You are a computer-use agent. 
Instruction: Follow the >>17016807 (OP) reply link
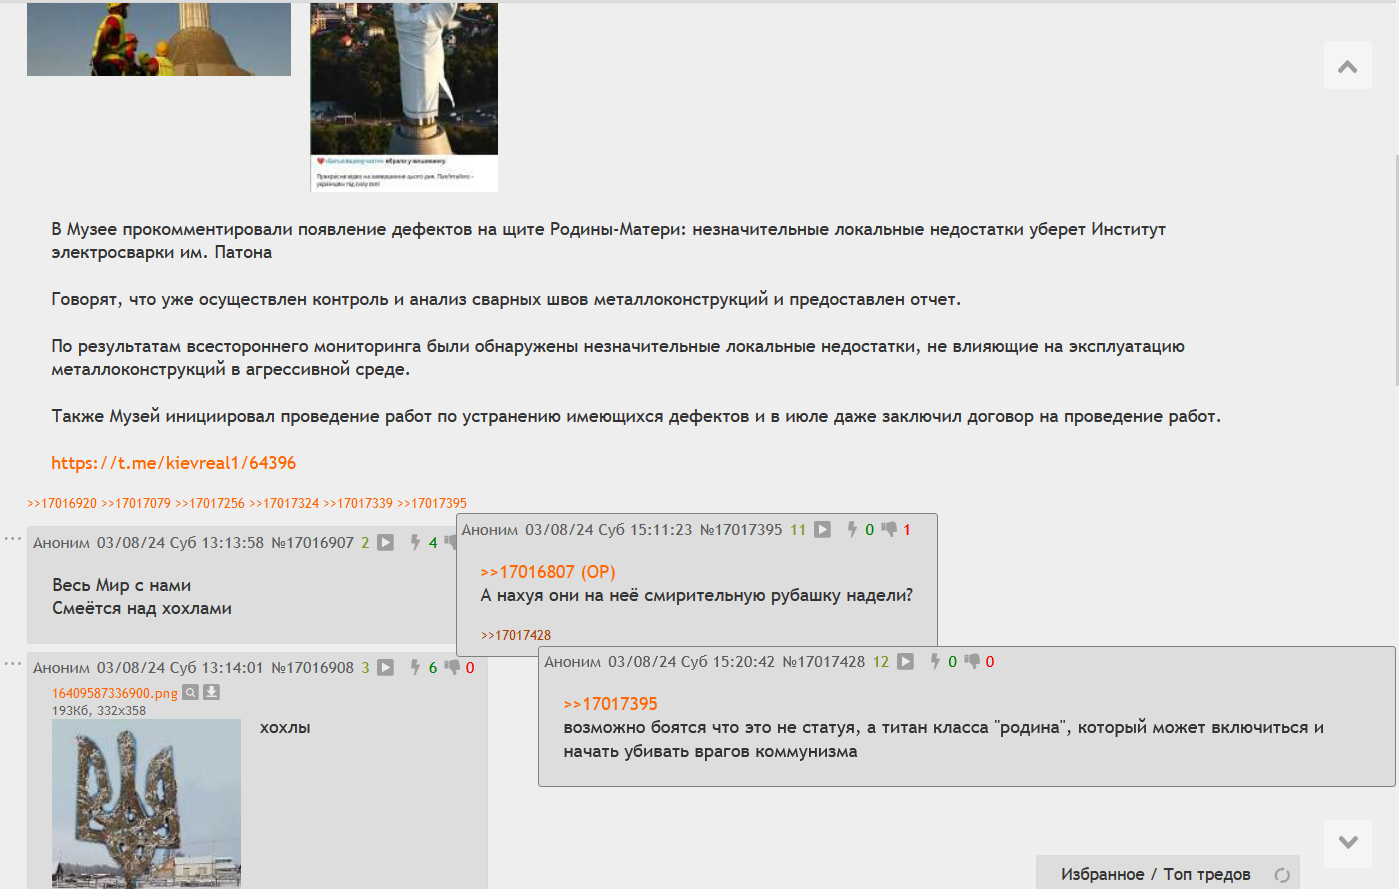coord(547,572)
